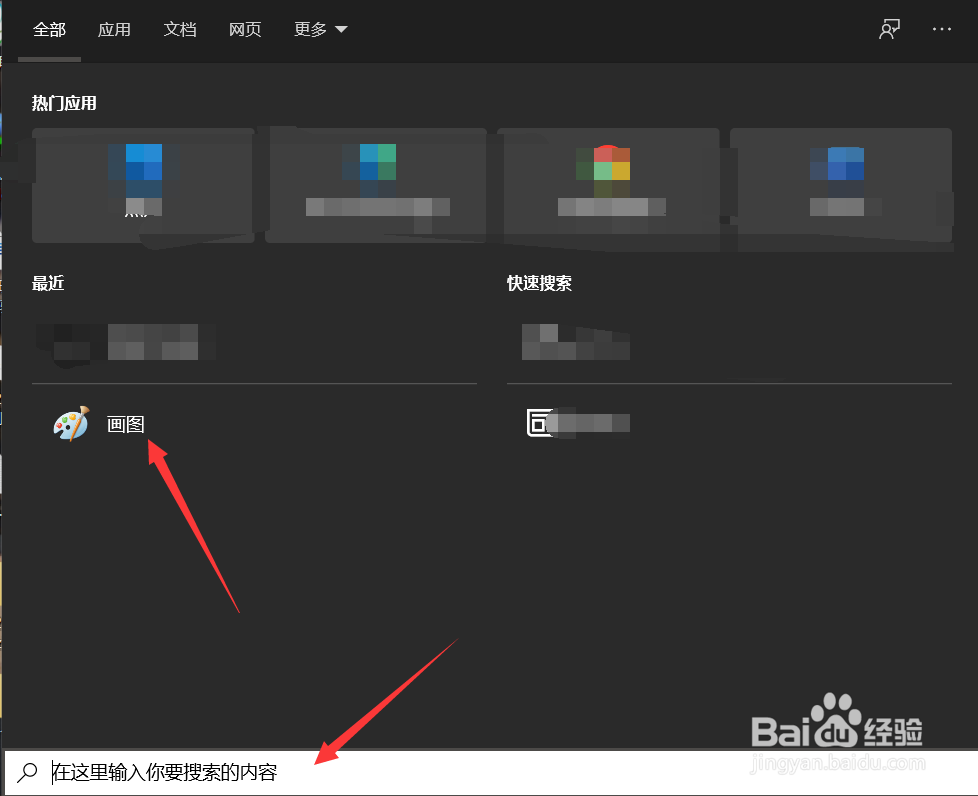The height and width of the screenshot is (796, 978).
Task: Click the quick search window icon item
Action: coord(578,423)
